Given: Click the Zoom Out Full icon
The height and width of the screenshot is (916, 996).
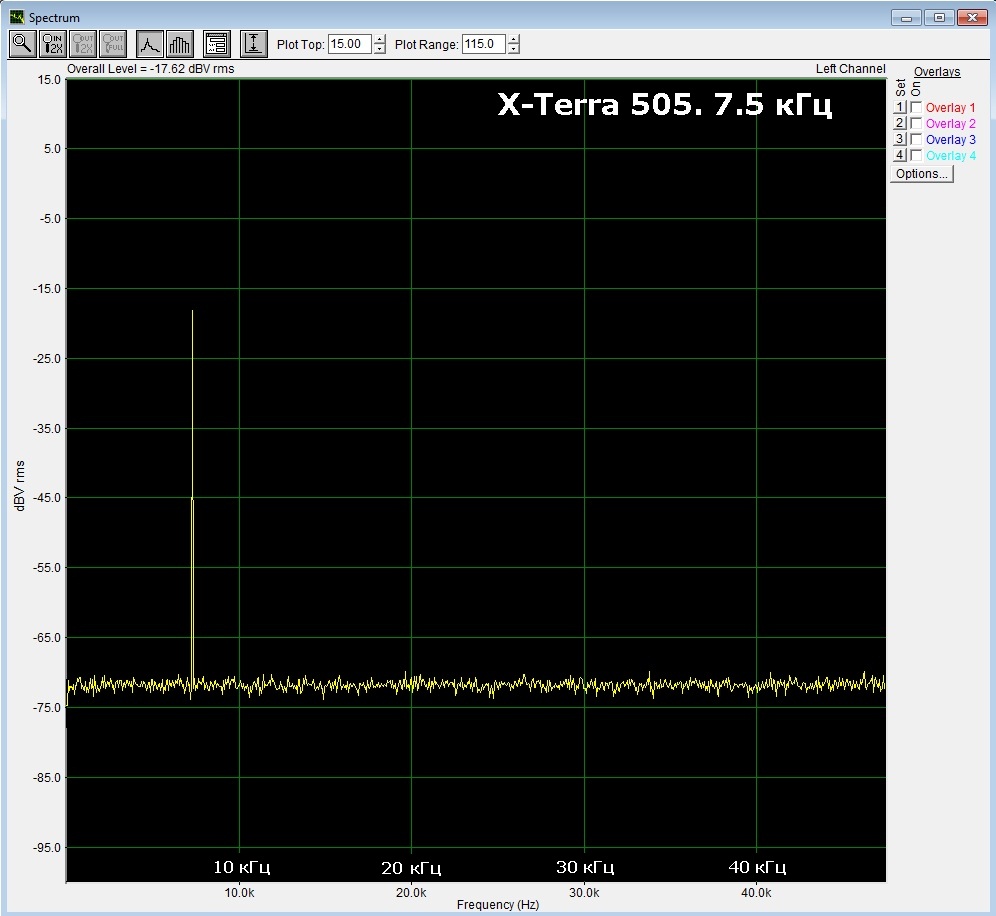Looking at the screenshot, I should pyautogui.click(x=112, y=43).
